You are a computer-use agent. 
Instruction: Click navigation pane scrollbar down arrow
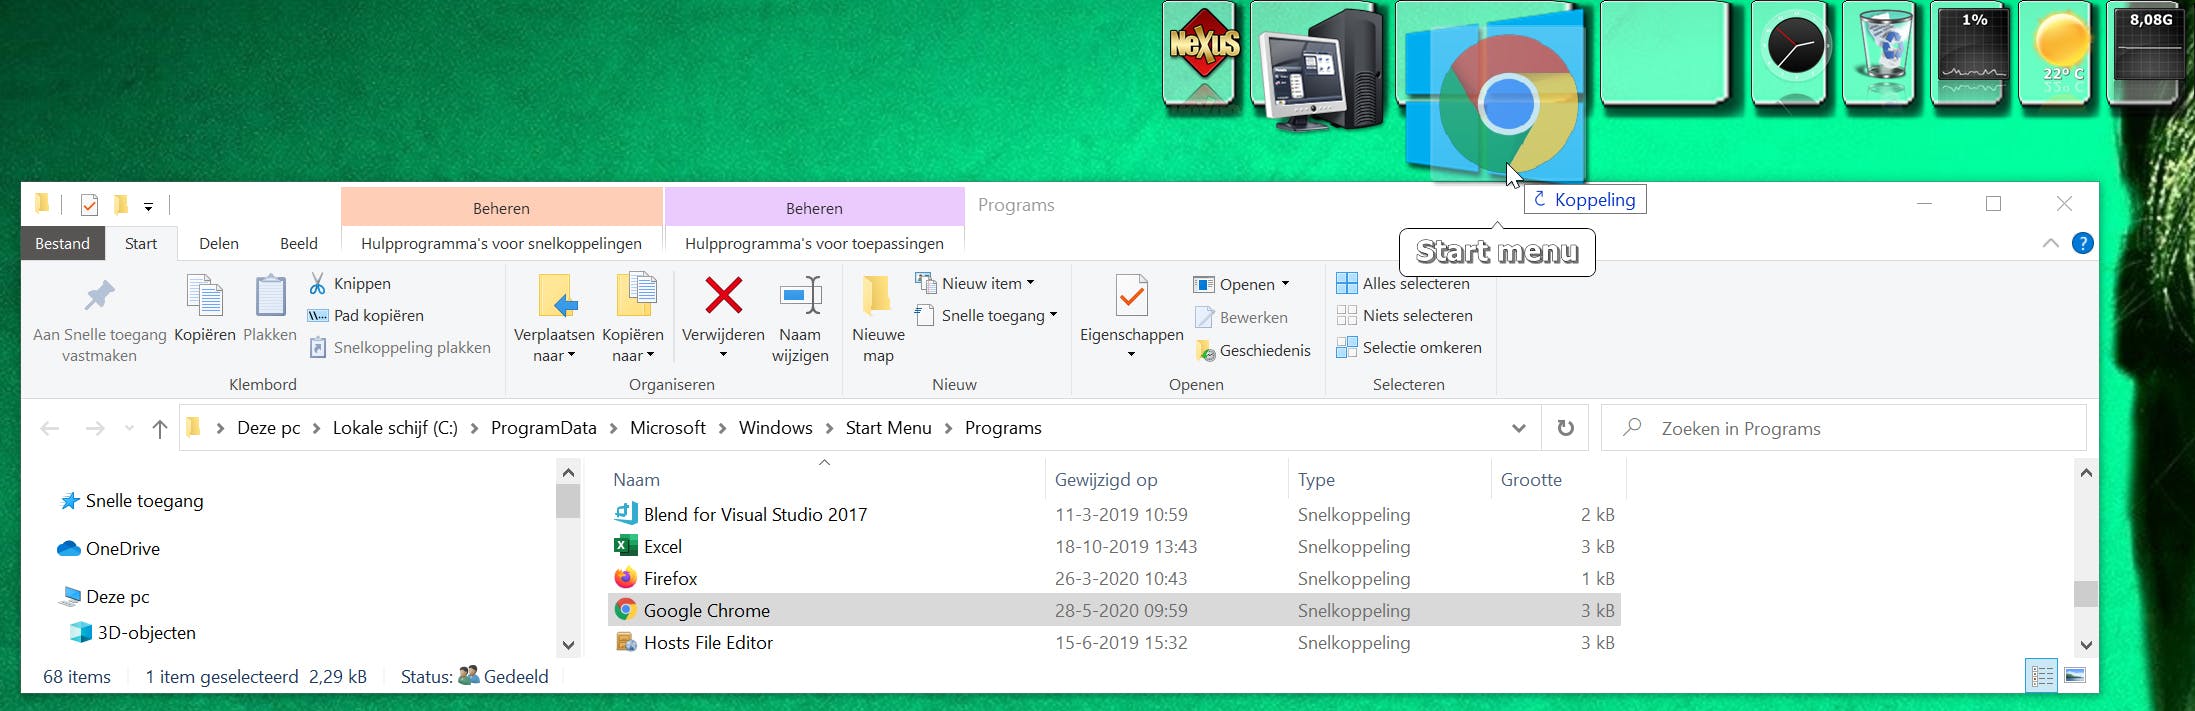click(x=568, y=645)
